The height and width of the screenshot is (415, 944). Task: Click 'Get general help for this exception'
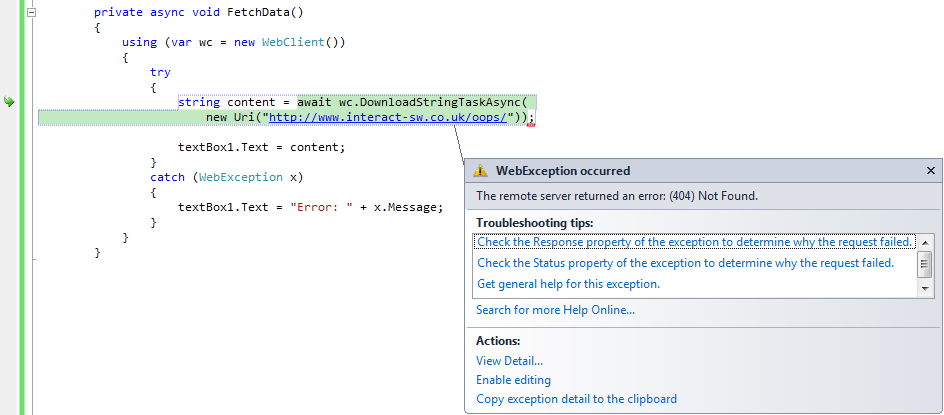(568, 284)
